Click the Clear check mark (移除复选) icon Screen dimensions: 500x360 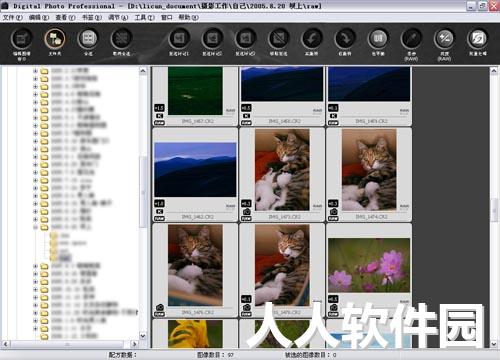(x=278, y=39)
